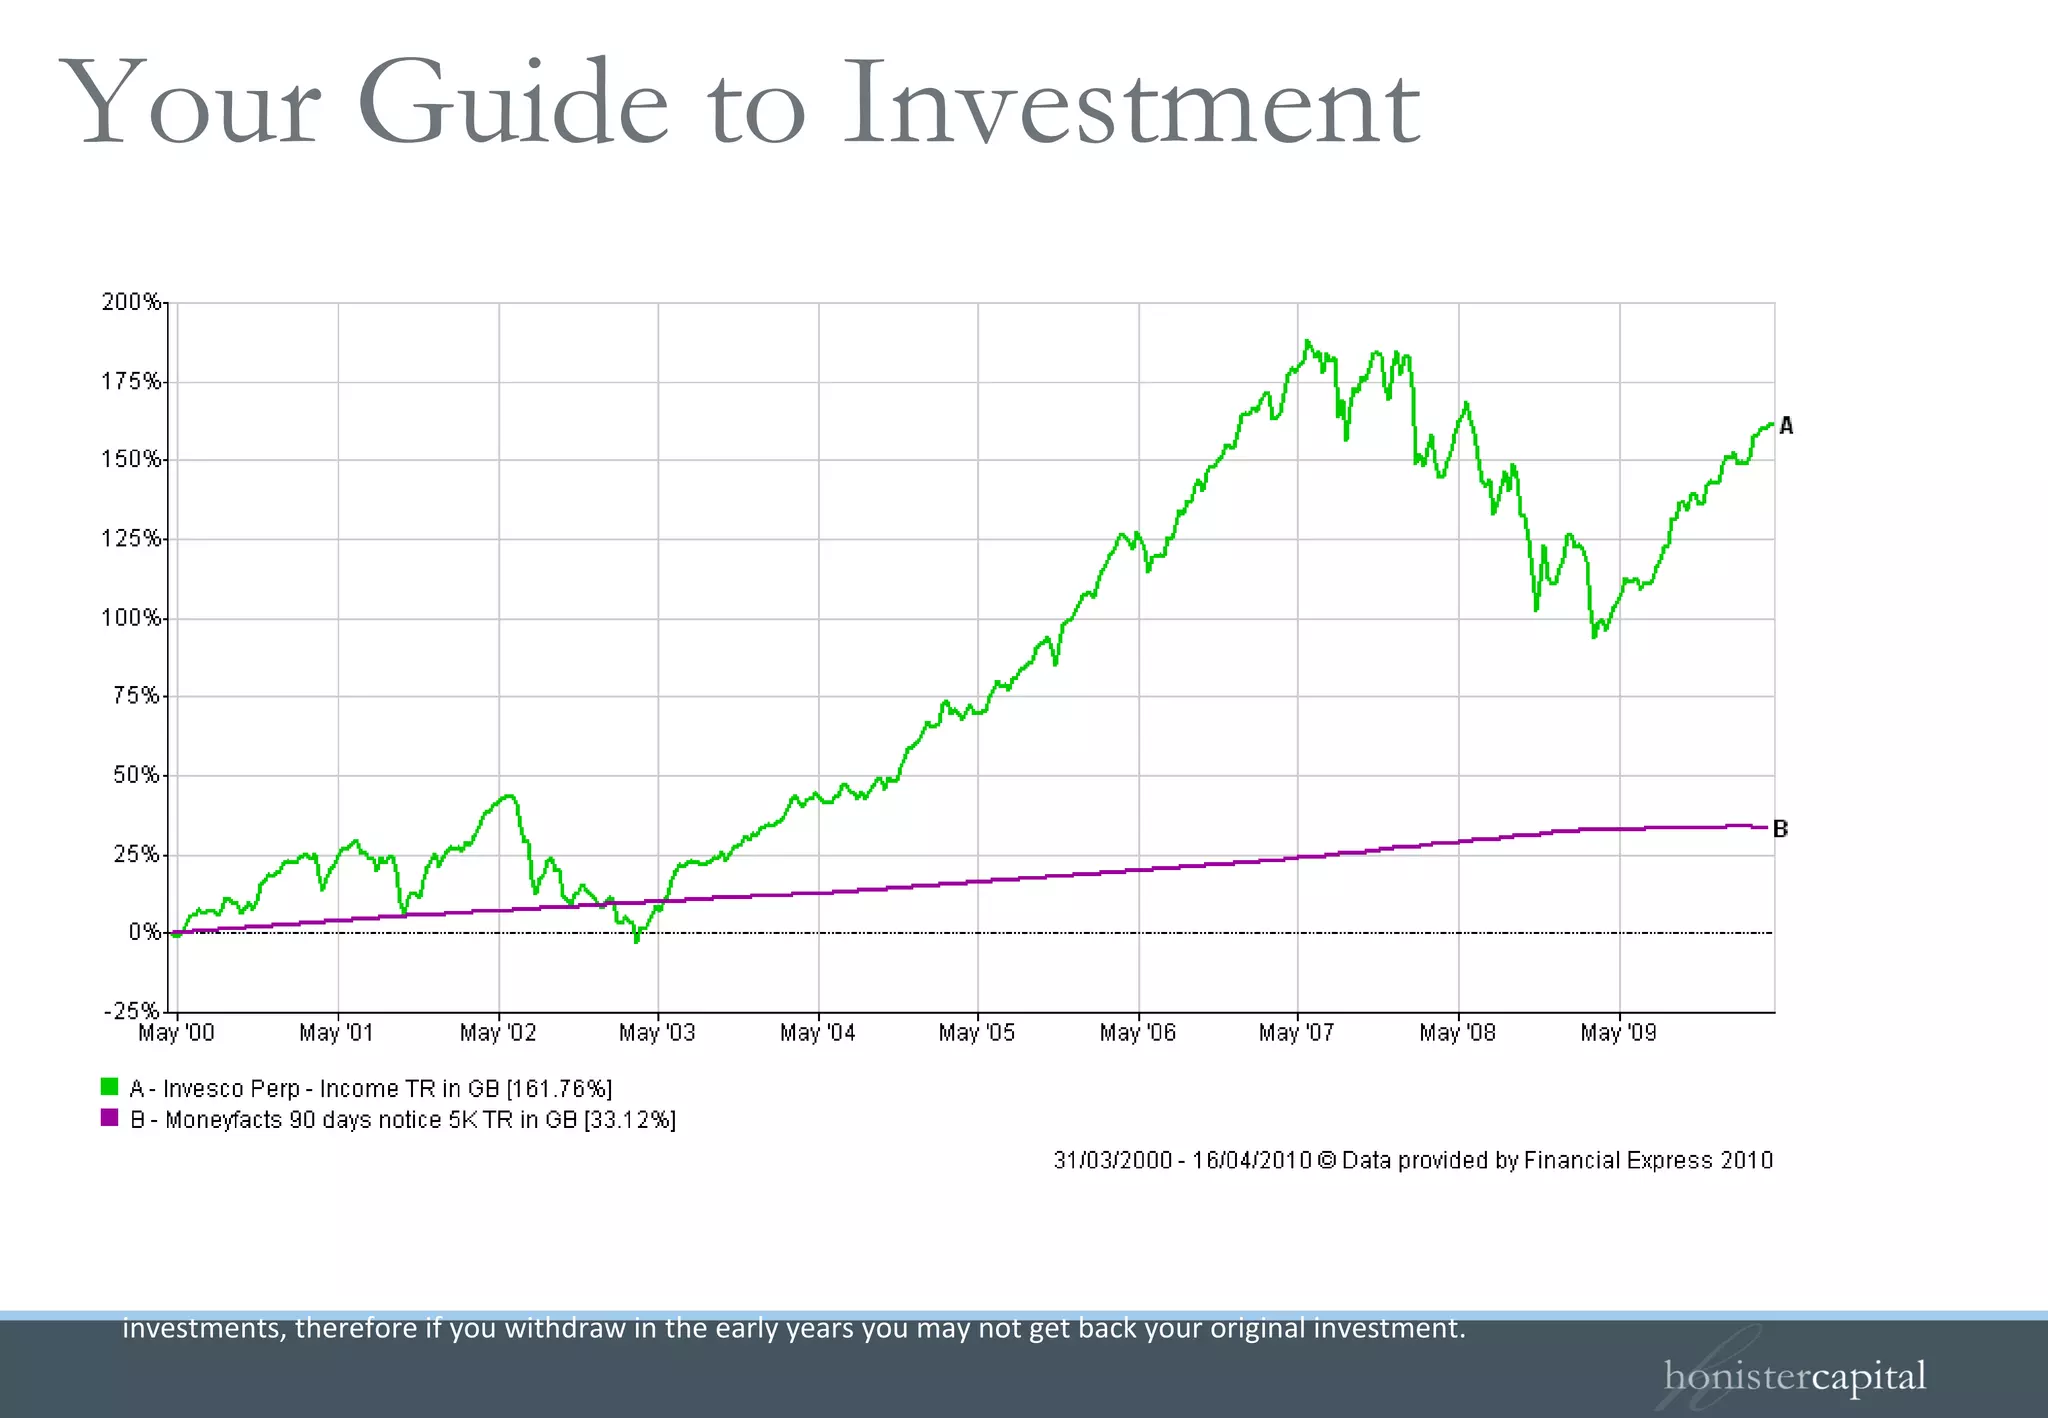Click the 125% y-axis label
This screenshot has height=1418, width=2048.
tap(131, 539)
